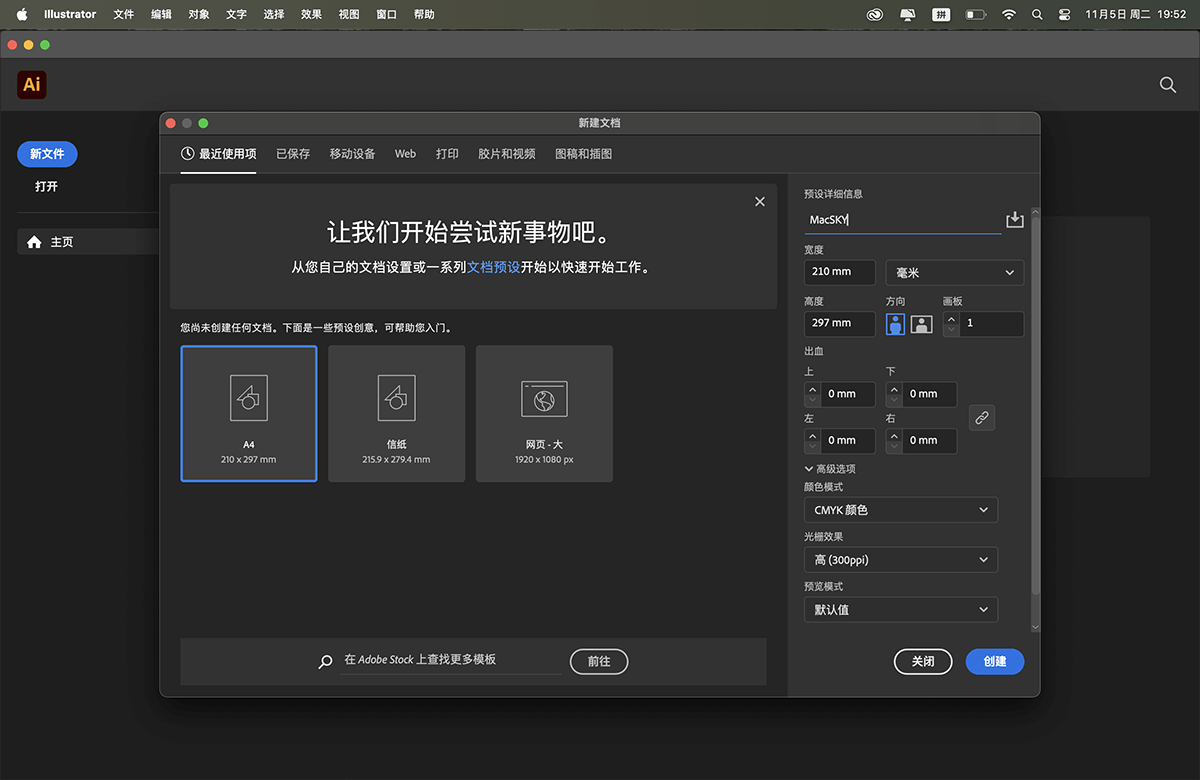Collapse the 高级选项 section

click(x=830, y=469)
